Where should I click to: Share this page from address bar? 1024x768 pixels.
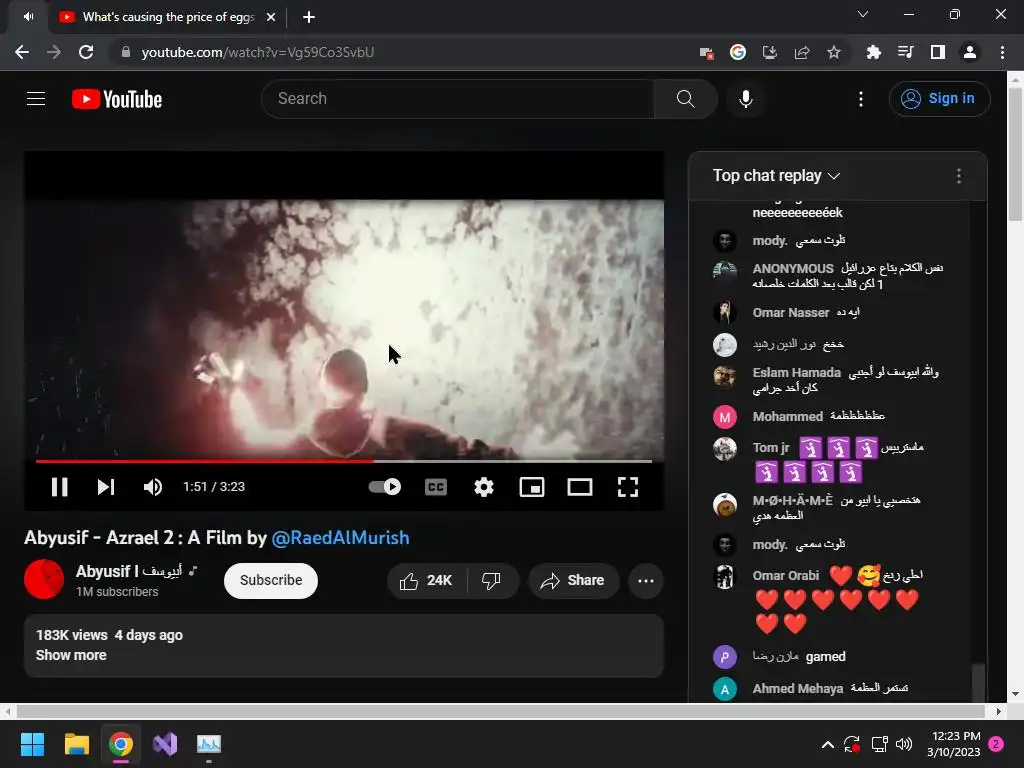(802, 52)
